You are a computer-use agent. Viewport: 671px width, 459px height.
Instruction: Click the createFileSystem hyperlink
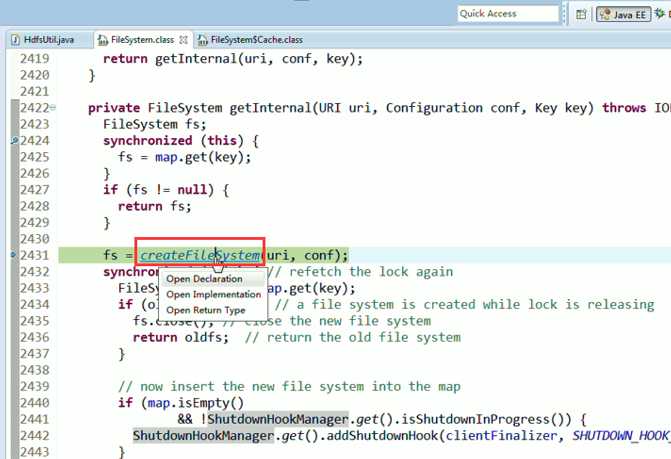pyautogui.click(x=200, y=255)
